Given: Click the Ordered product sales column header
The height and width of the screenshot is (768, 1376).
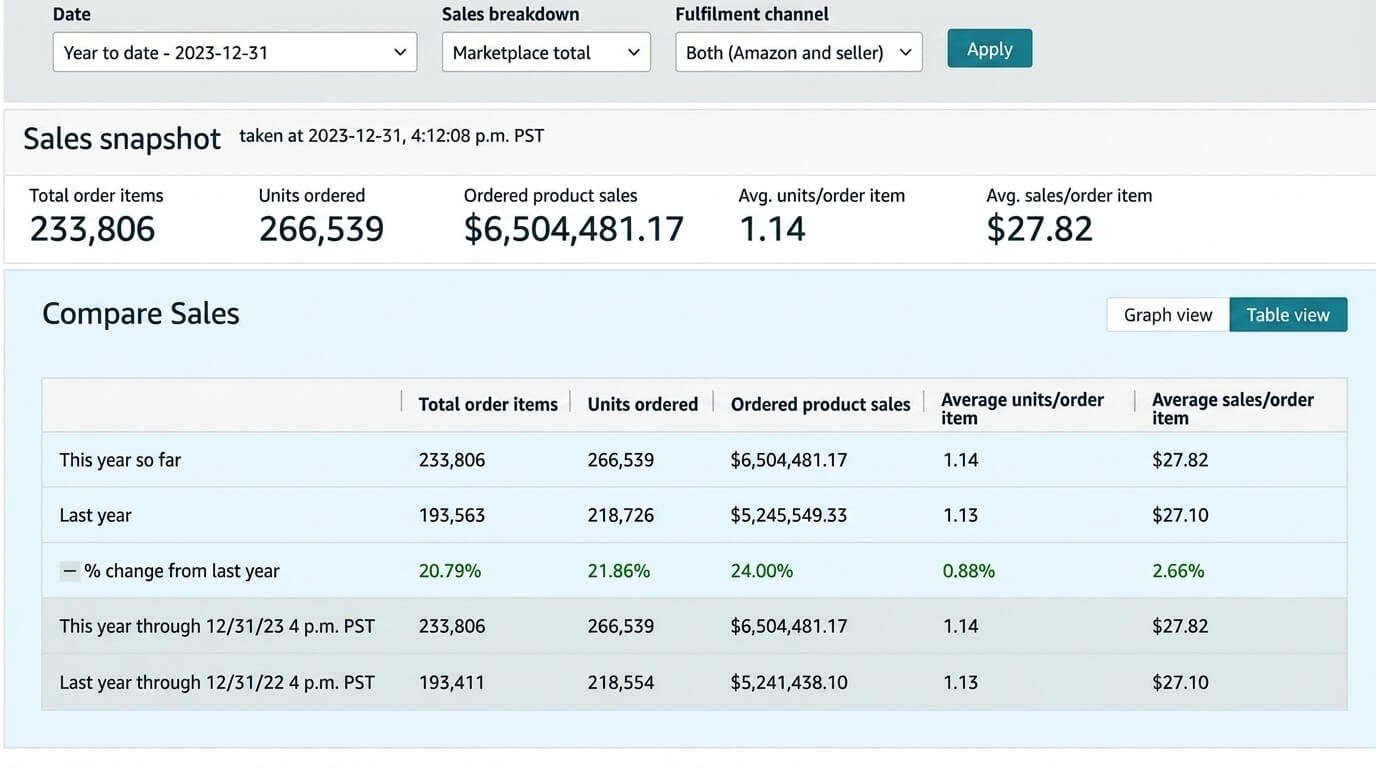Looking at the screenshot, I should 821,405.
